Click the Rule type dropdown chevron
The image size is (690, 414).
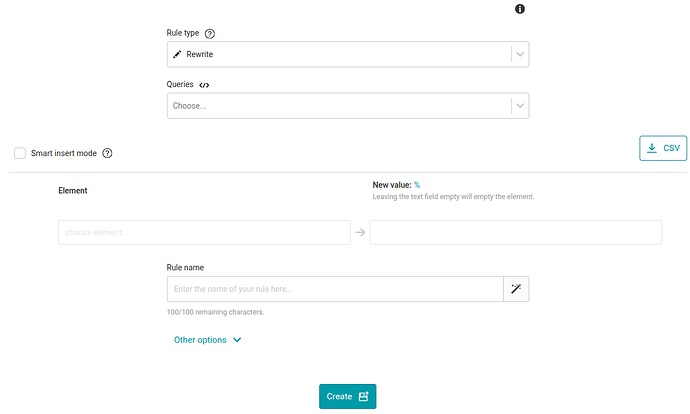coord(520,54)
